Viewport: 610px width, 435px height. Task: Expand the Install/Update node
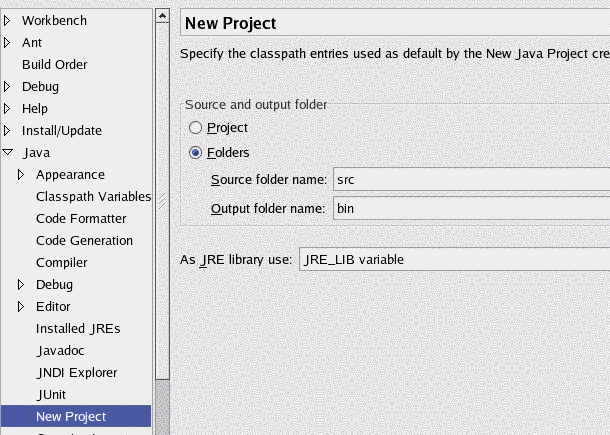click(x=8, y=130)
